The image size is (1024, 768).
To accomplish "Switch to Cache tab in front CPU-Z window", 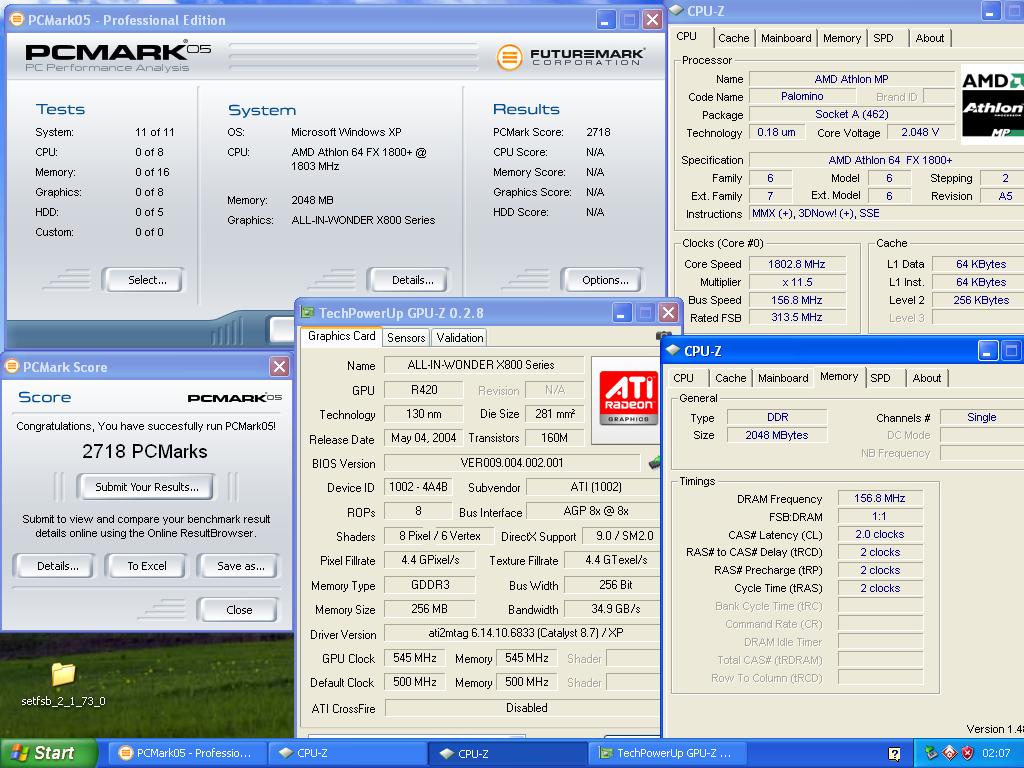I will click(x=730, y=377).
